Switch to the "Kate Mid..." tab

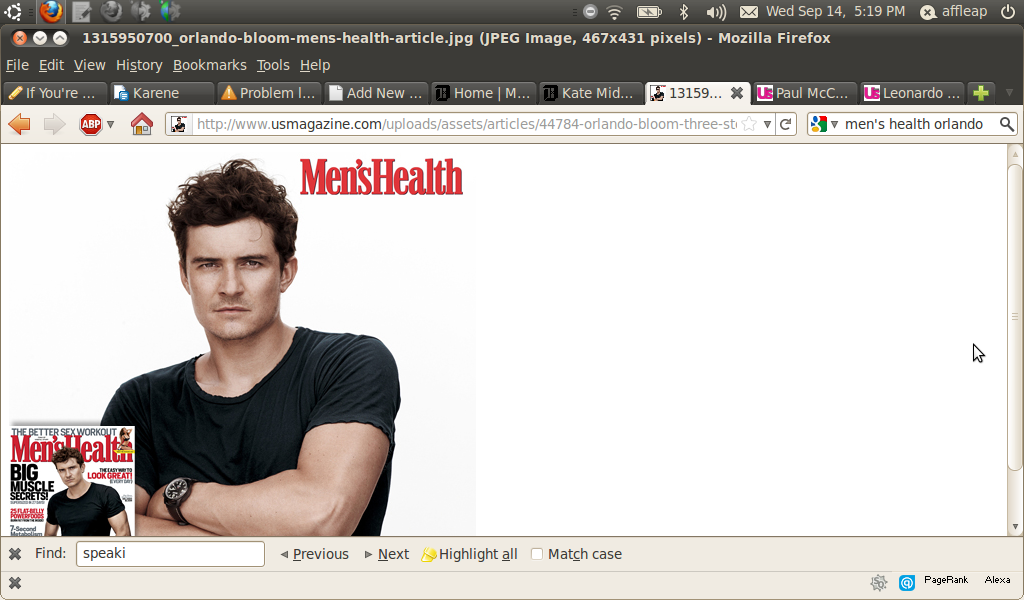(590, 93)
